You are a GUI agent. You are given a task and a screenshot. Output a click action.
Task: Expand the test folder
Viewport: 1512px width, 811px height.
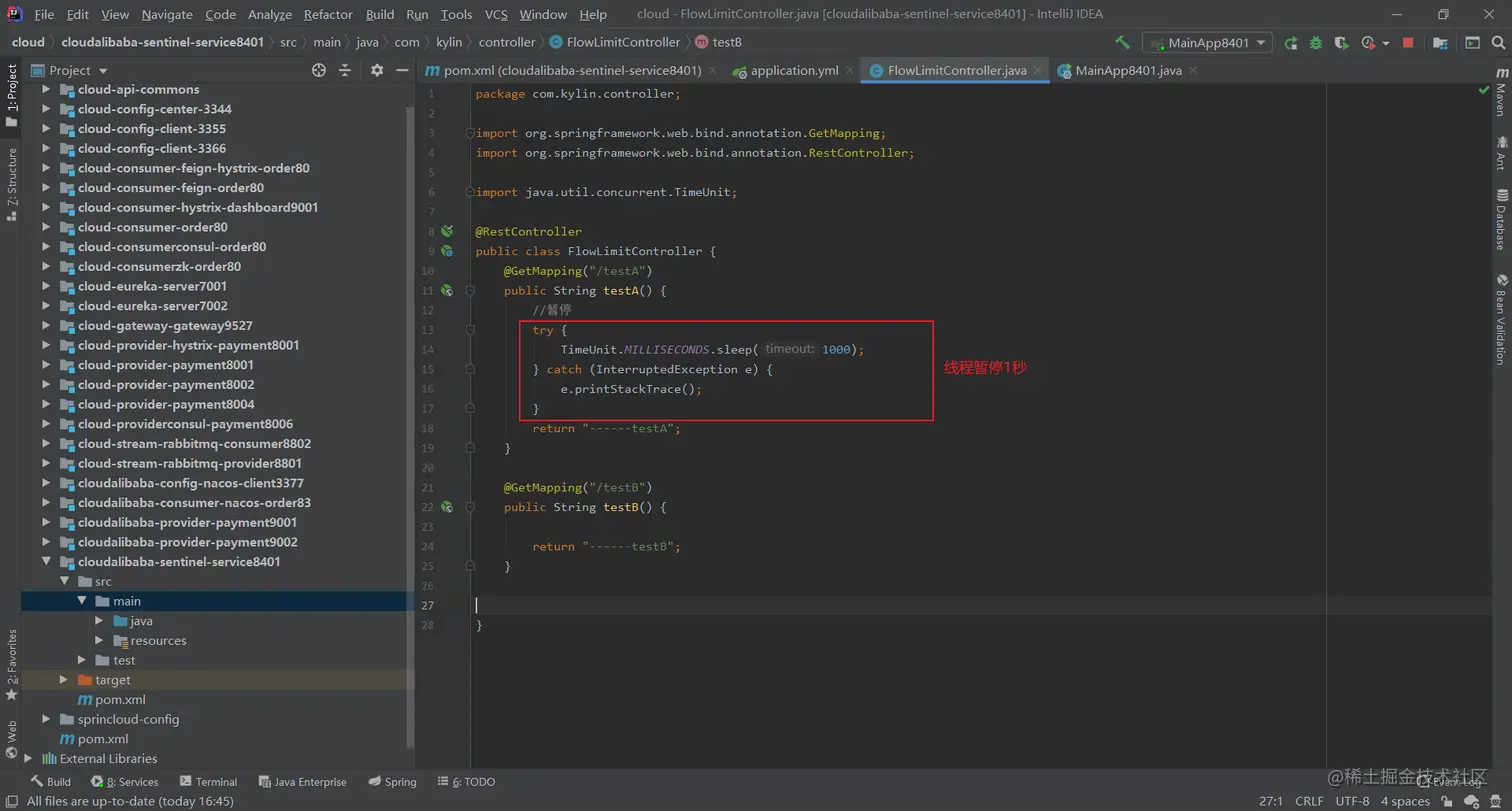82,660
